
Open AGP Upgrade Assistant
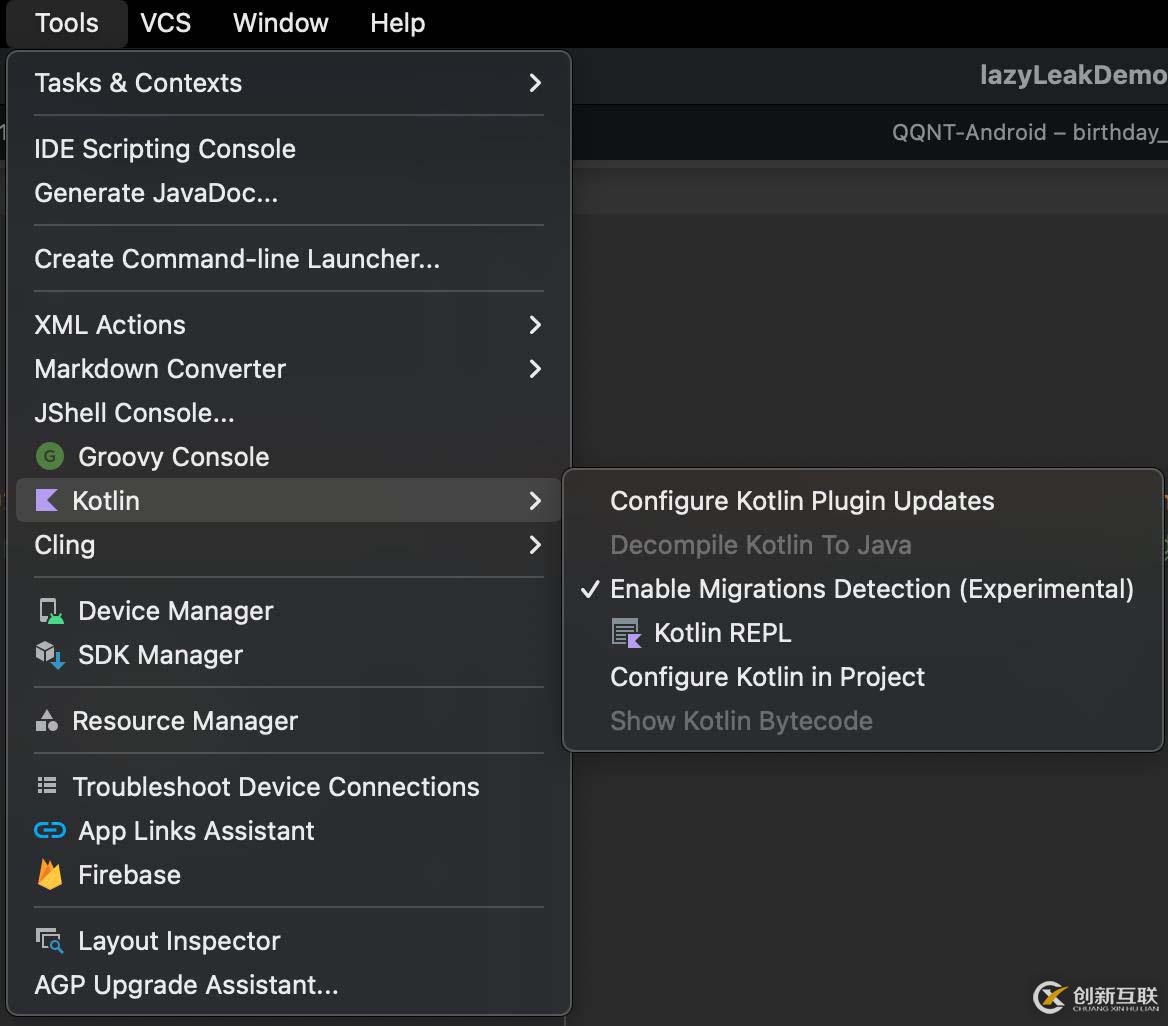[186, 985]
